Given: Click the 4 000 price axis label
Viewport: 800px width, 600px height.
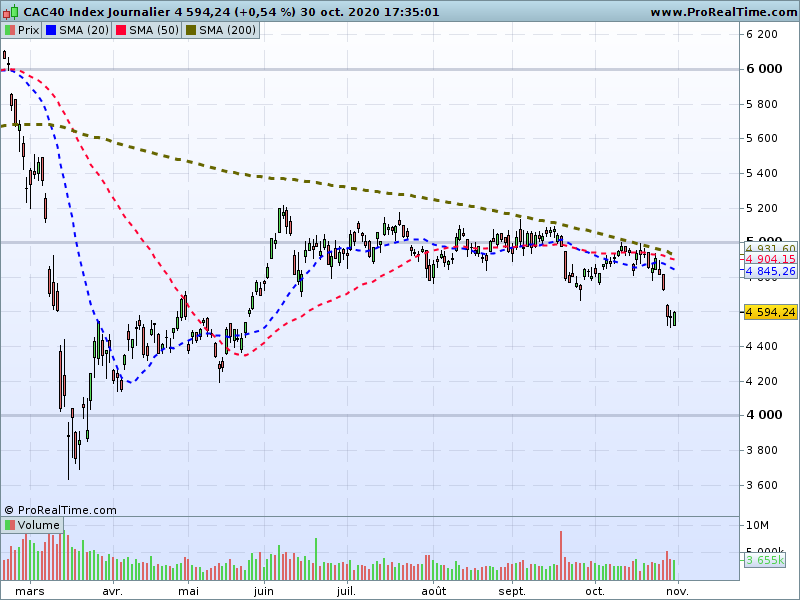Looking at the screenshot, I should tap(764, 415).
